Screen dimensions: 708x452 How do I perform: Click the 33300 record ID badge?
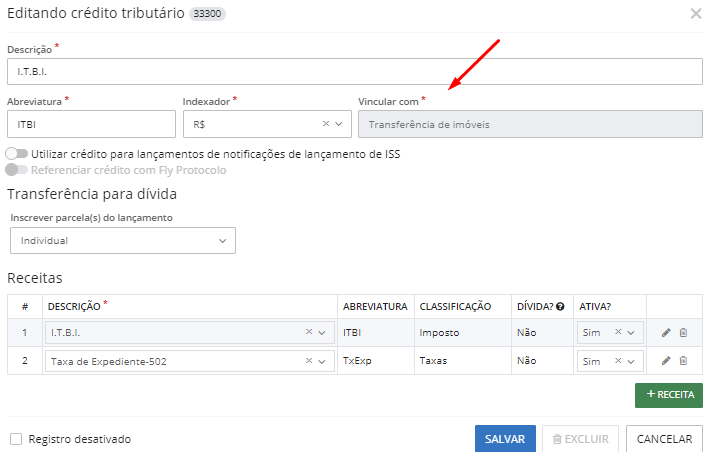(207, 14)
